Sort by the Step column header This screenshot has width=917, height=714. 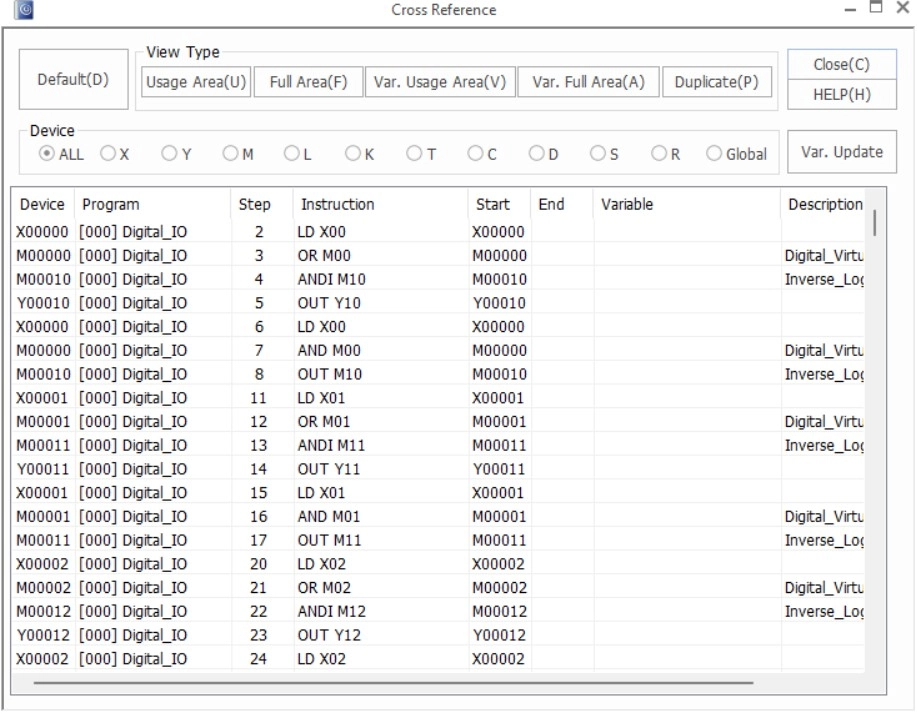(261, 204)
